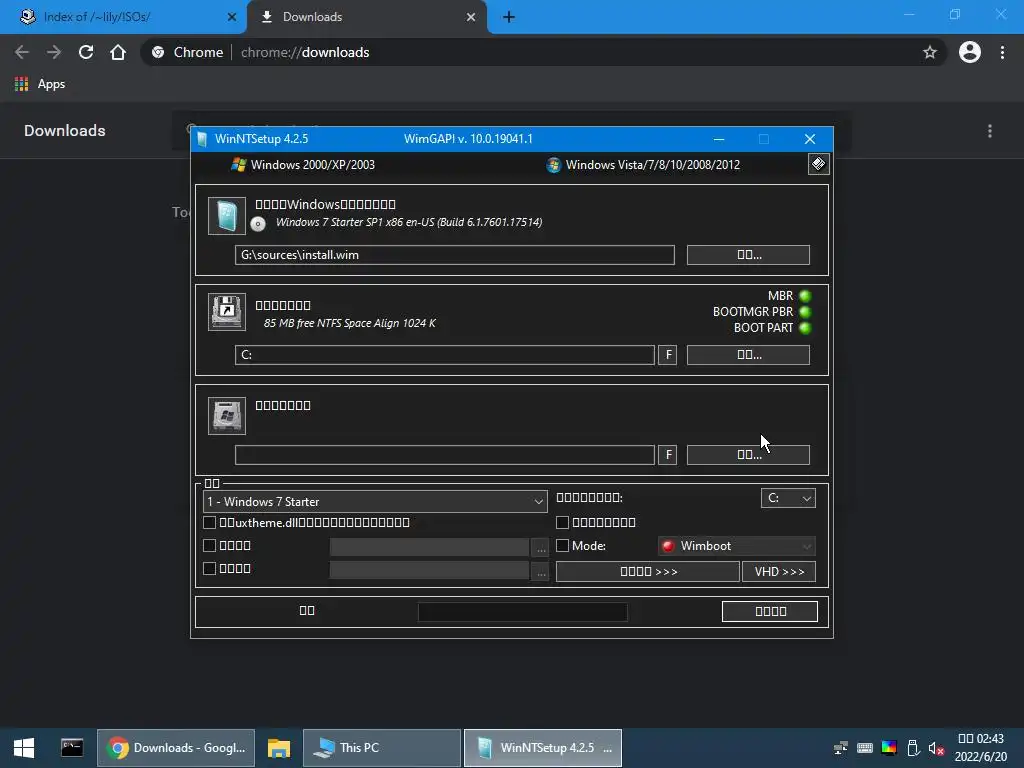Bookmark this page with the star icon

[930, 52]
